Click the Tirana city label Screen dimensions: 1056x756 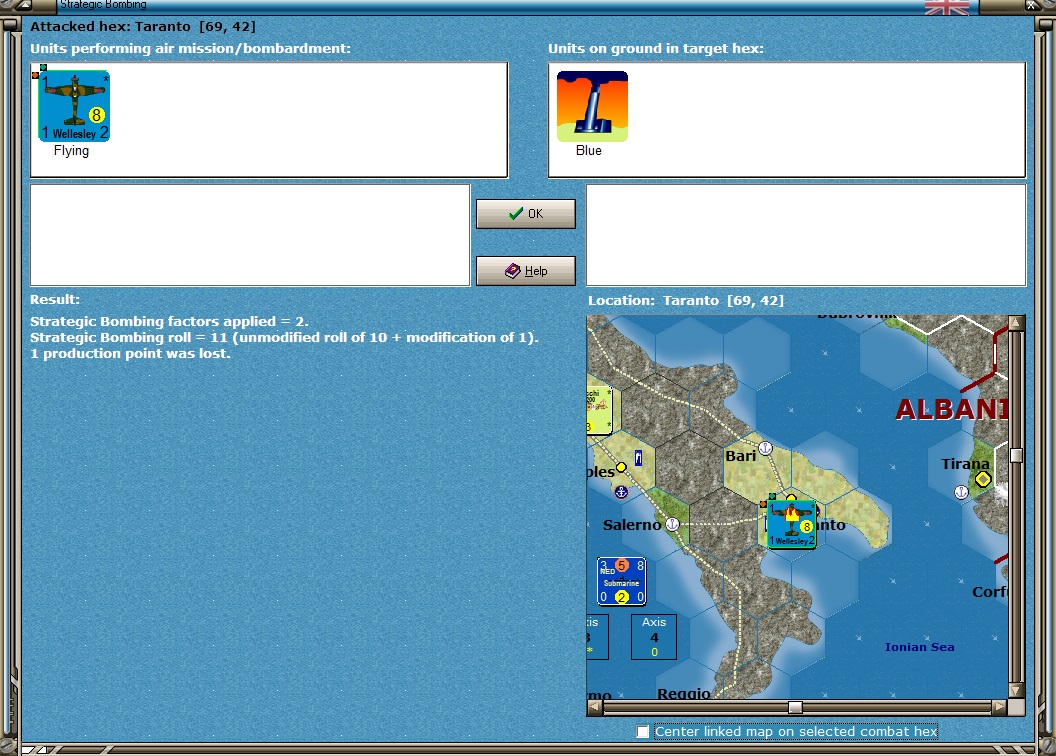pyautogui.click(x=965, y=464)
